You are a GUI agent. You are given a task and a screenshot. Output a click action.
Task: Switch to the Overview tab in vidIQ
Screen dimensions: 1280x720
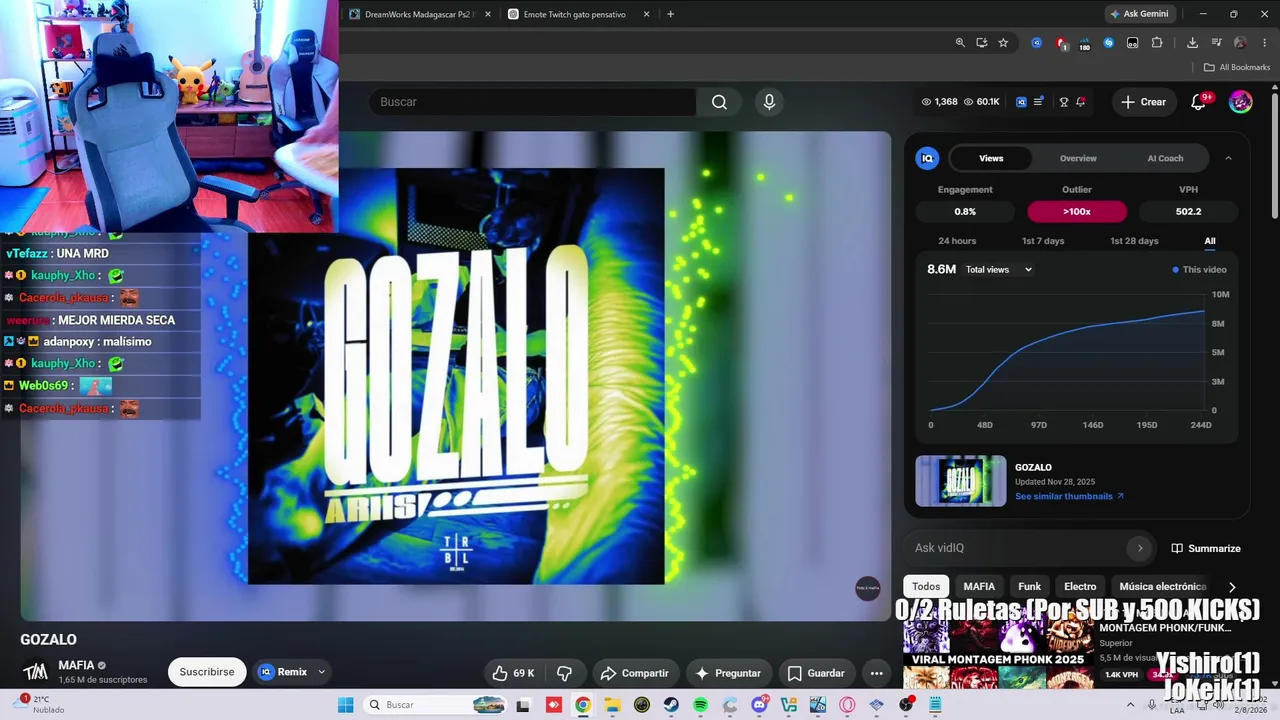1078,158
